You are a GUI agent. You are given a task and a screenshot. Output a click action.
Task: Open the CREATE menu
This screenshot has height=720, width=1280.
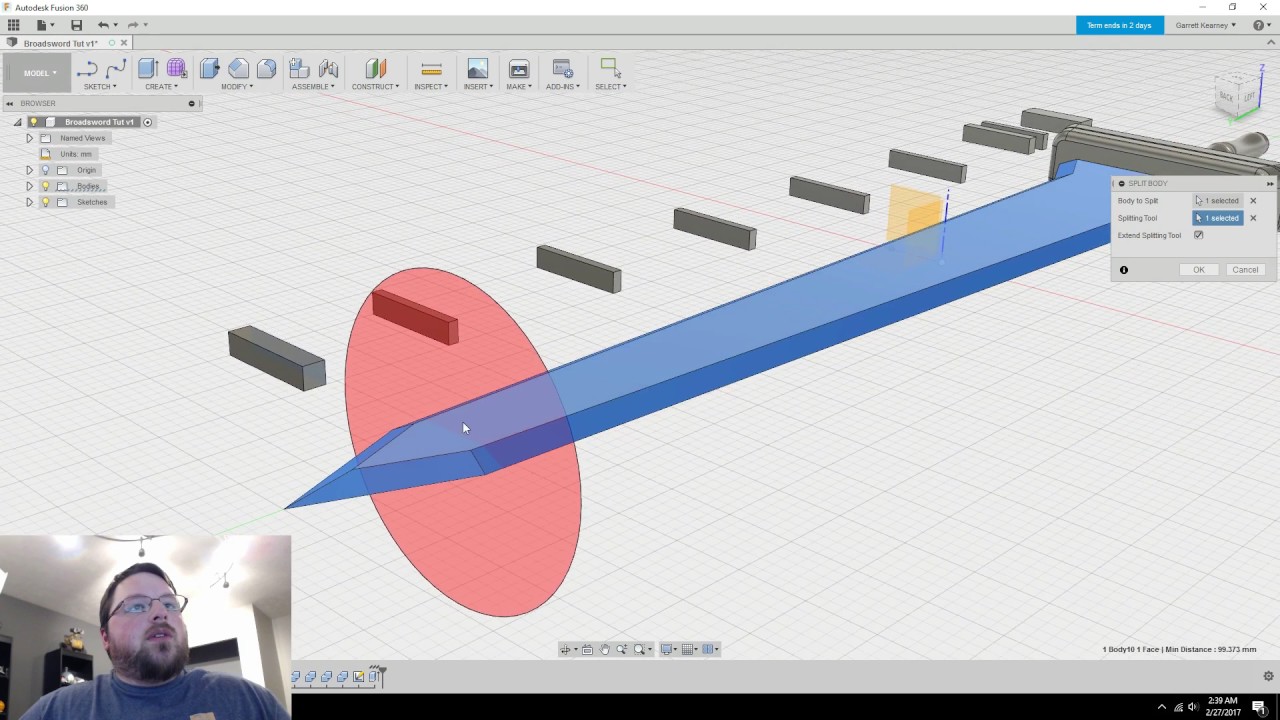[x=161, y=86]
